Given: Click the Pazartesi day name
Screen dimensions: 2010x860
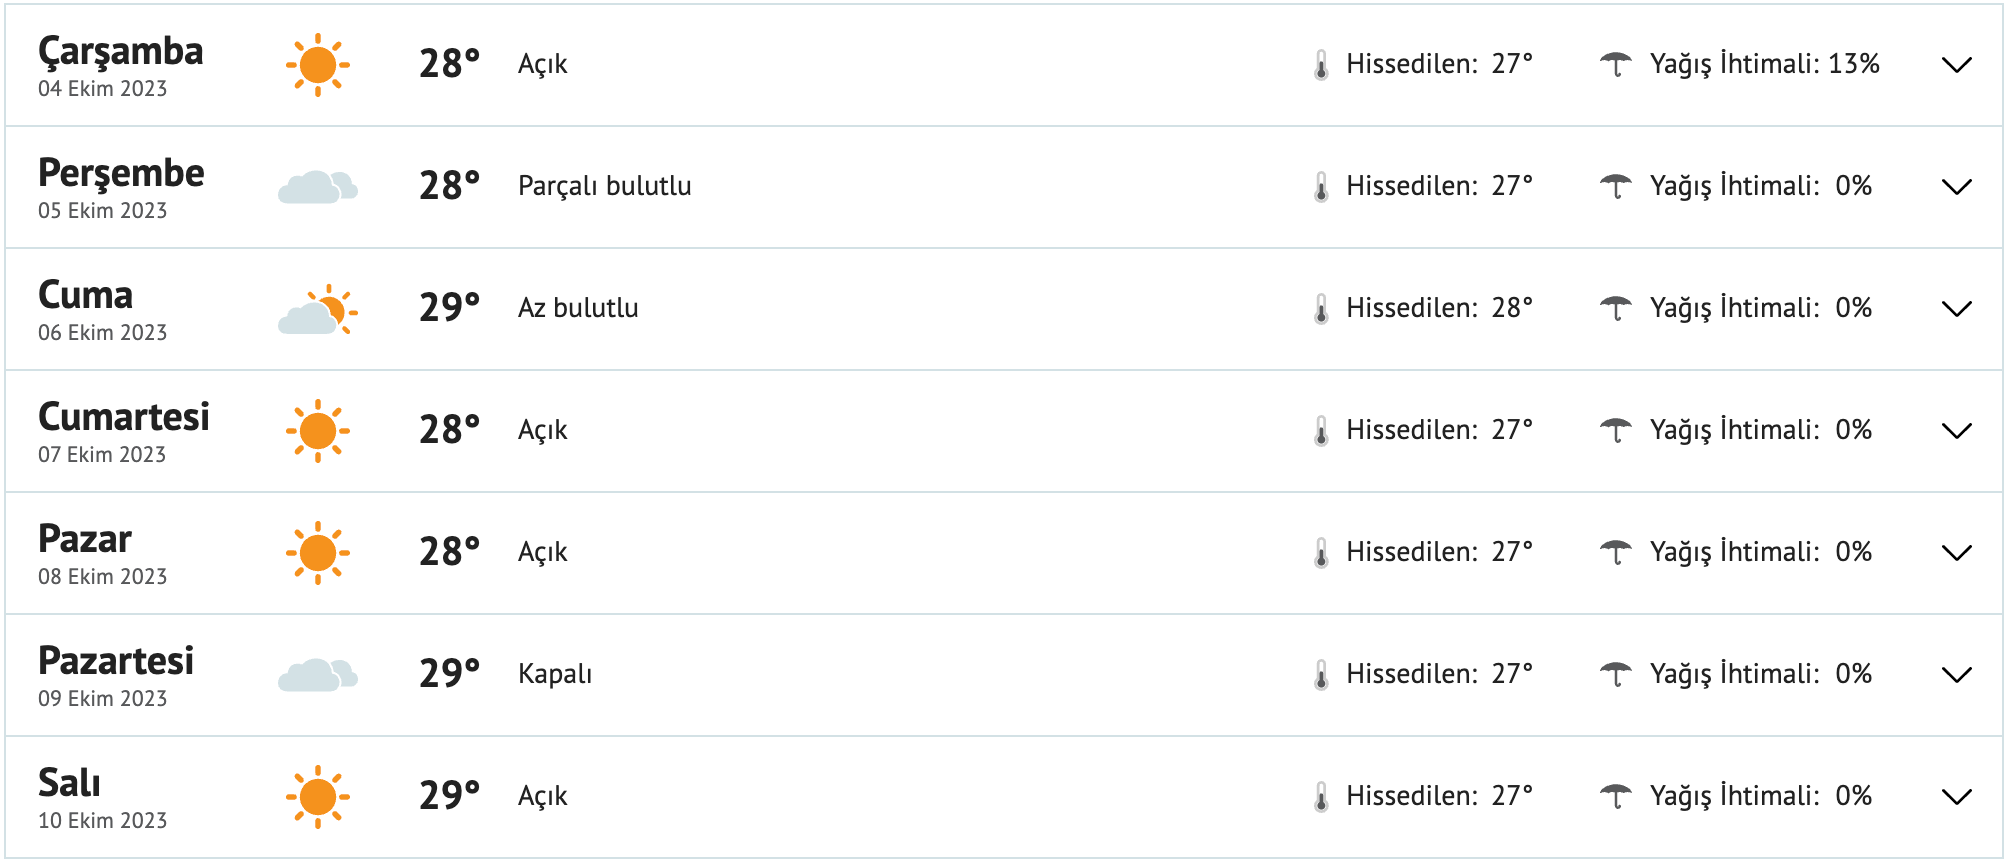Looking at the screenshot, I should pyautogui.click(x=117, y=661).
